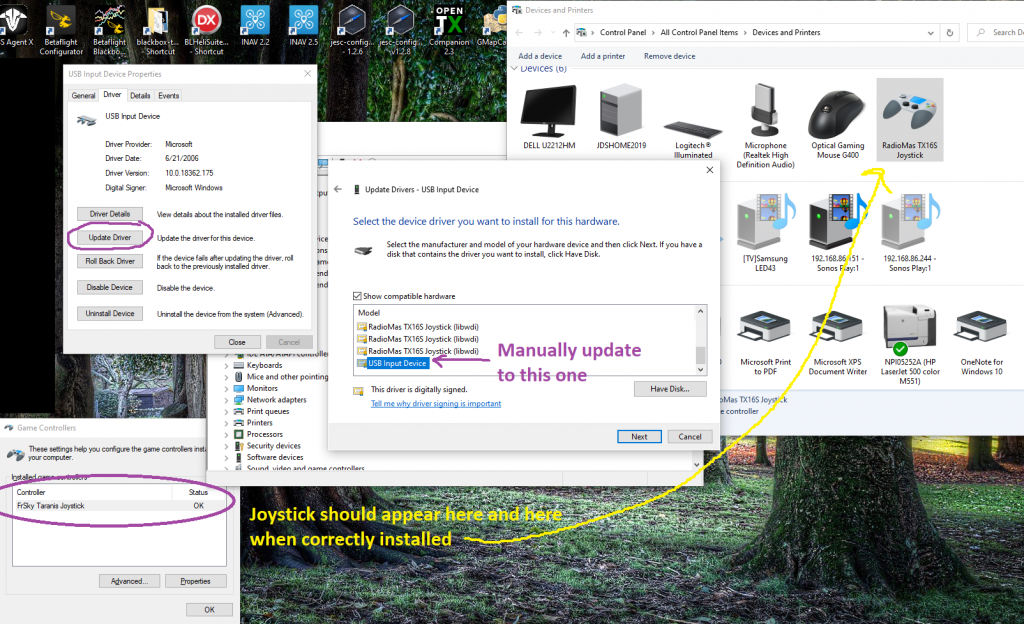This screenshot has height=624, width=1024.
Task: Click Next in Update Drivers wizard
Action: point(639,437)
